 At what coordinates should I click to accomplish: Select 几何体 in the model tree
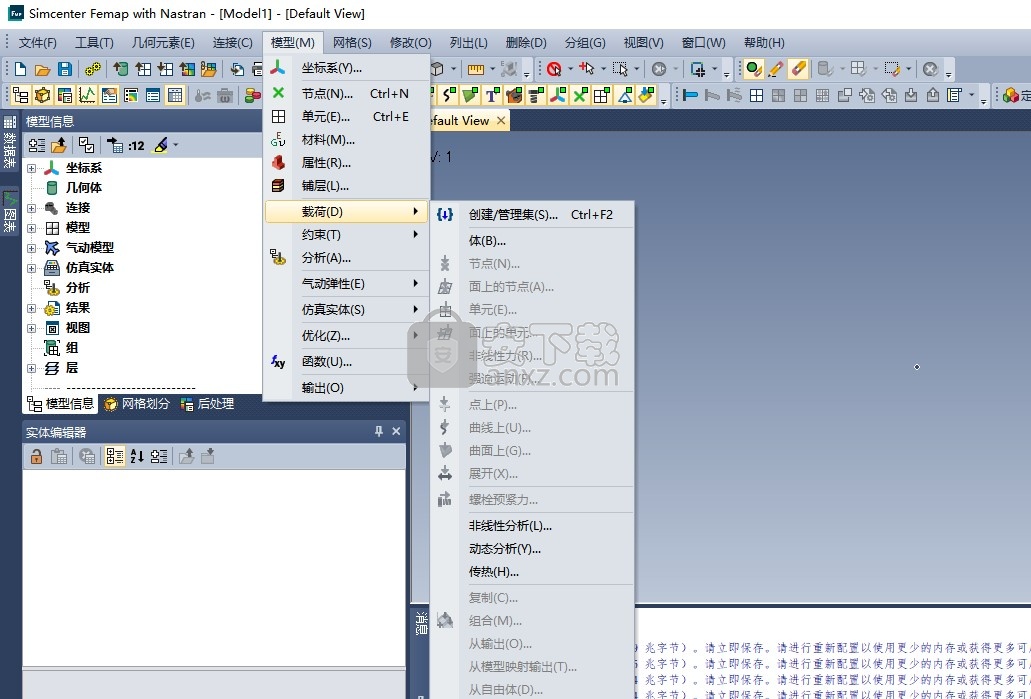(84, 187)
